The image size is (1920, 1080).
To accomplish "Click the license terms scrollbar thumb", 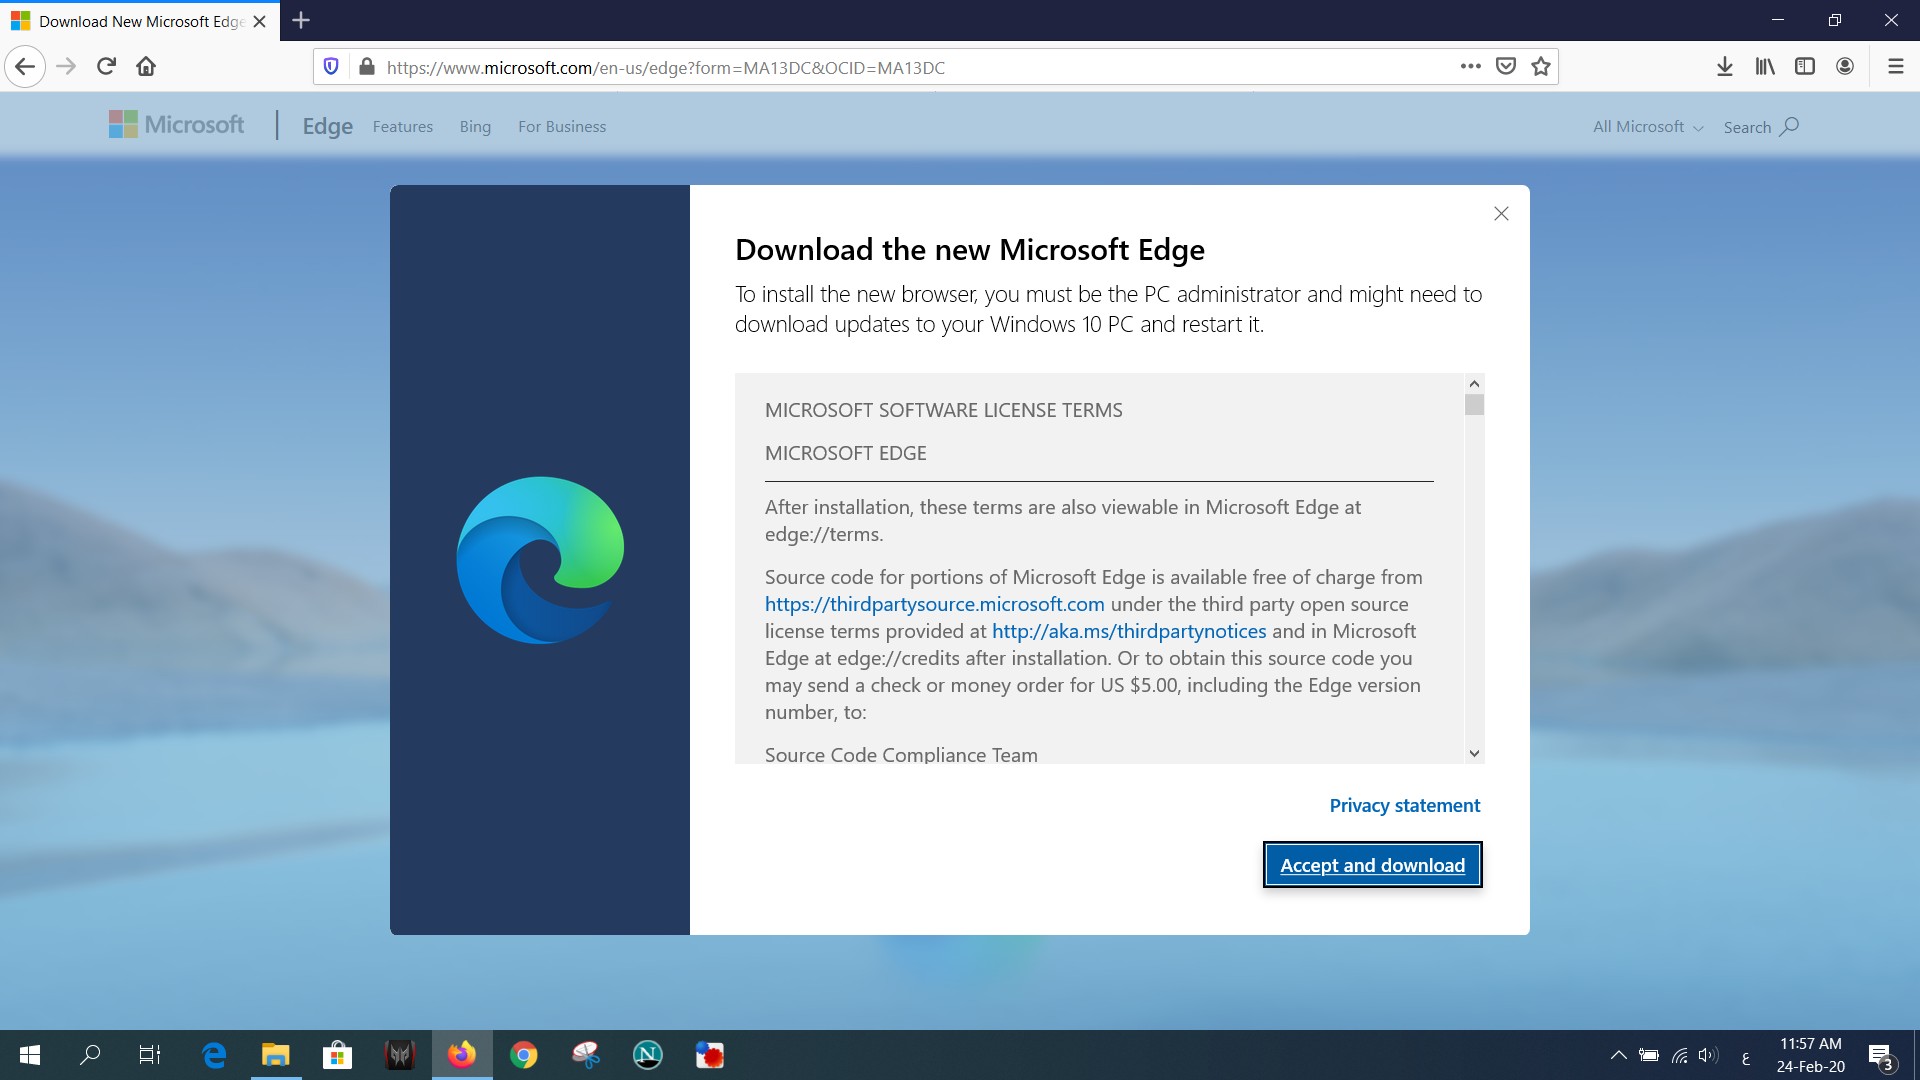I will pyautogui.click(x=1474, y=405).
